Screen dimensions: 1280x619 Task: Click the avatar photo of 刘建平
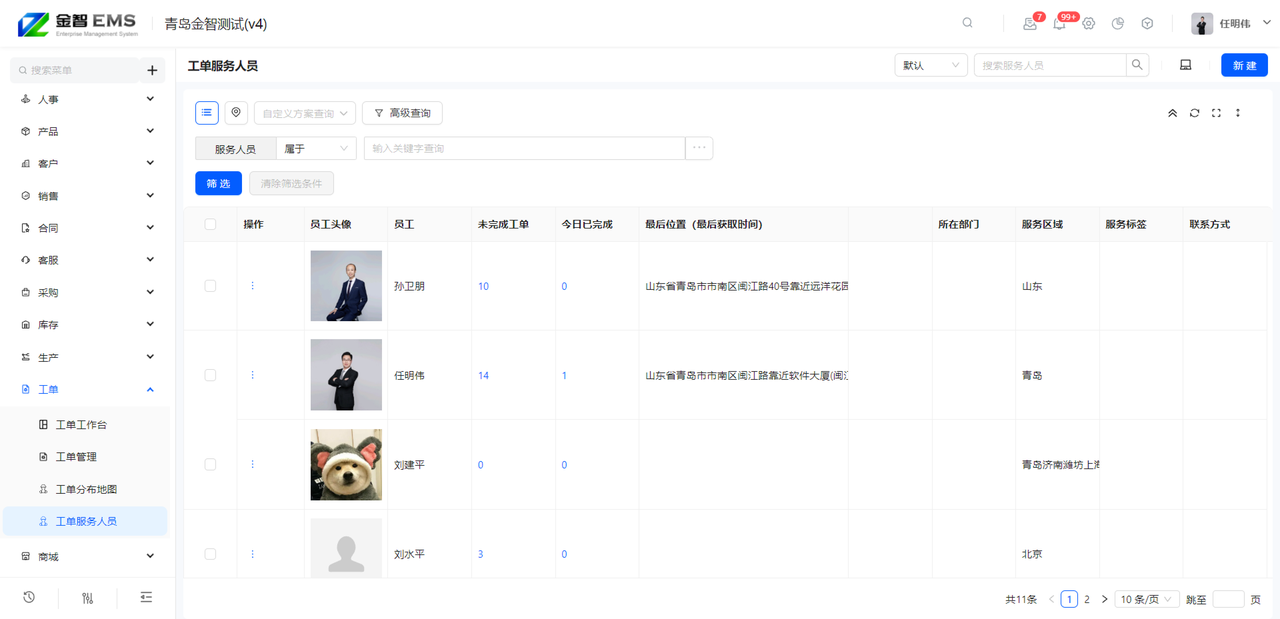click(346, 464)
